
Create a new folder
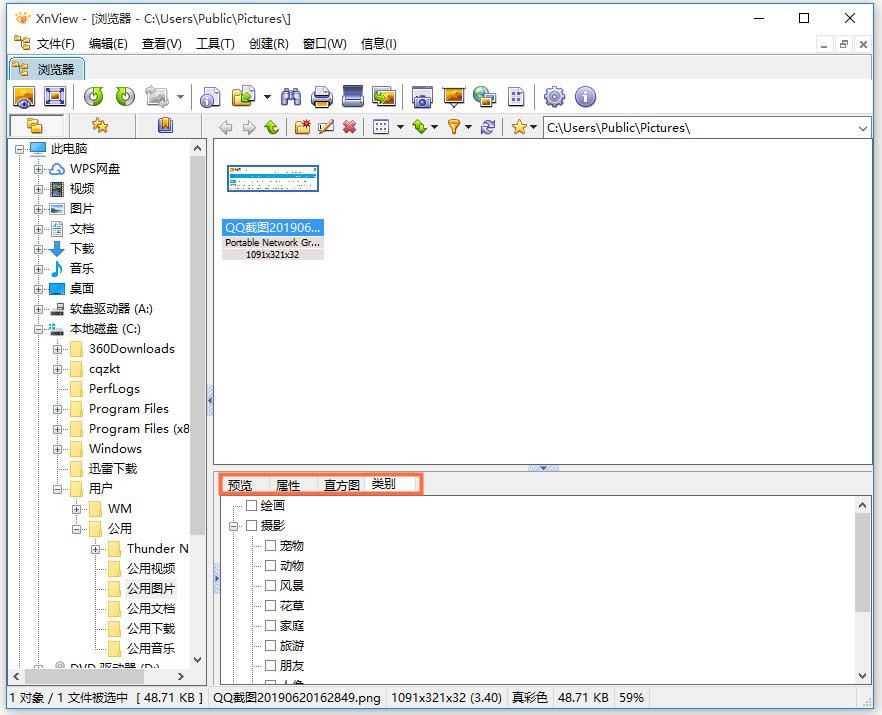(303, 128)
